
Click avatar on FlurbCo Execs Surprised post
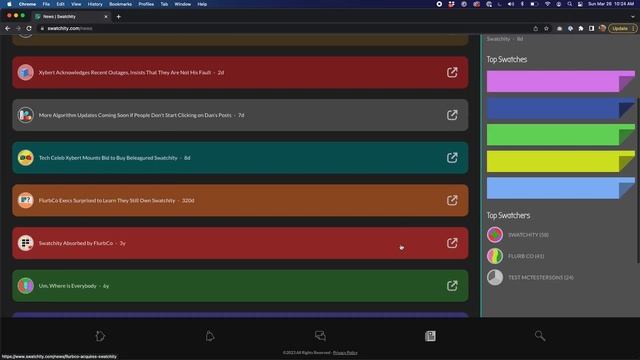coord(25,200)
